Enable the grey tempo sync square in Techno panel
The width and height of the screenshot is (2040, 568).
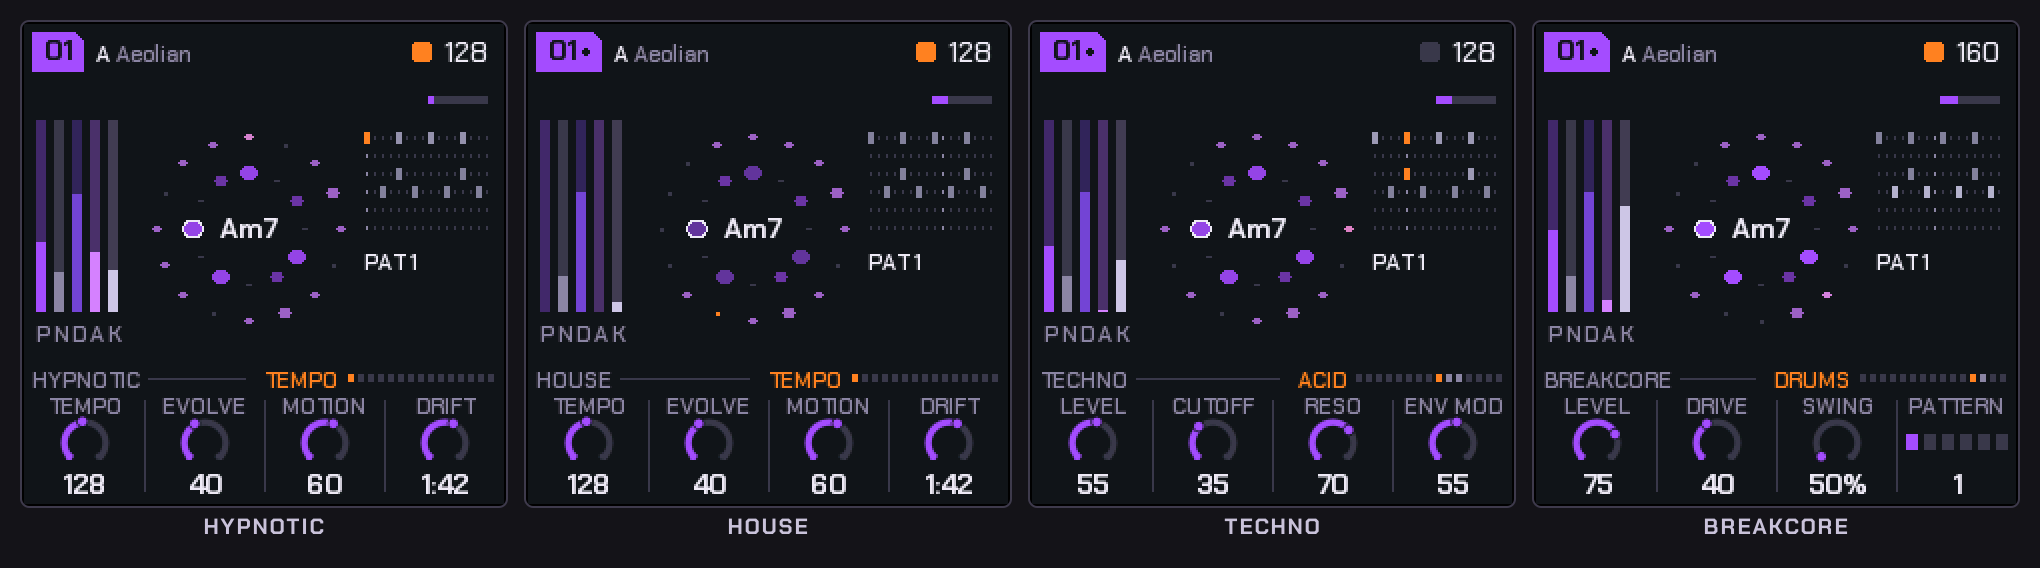click(1430, 52)
